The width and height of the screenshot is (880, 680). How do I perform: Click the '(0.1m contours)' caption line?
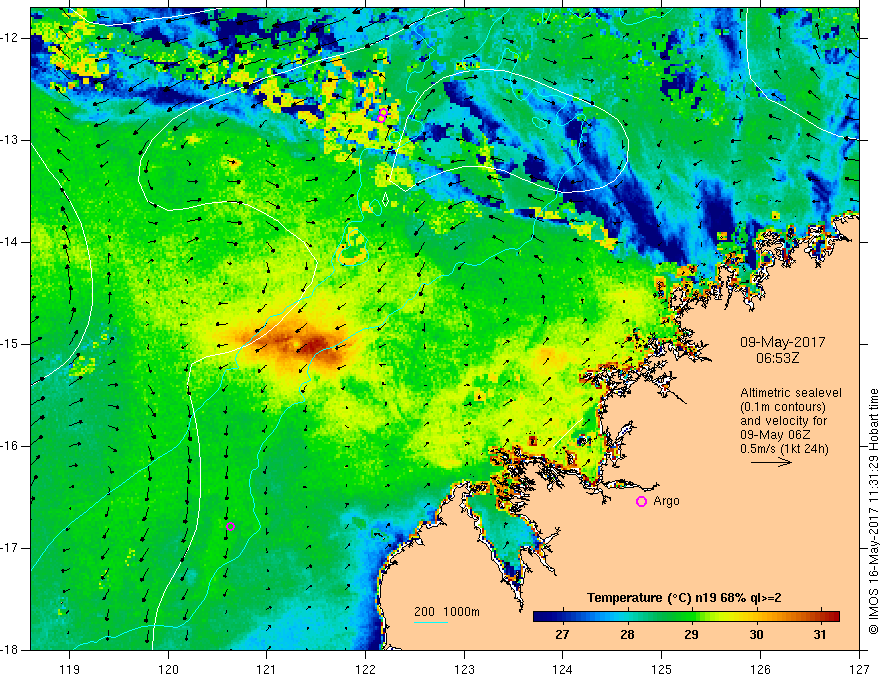point(782,407)
